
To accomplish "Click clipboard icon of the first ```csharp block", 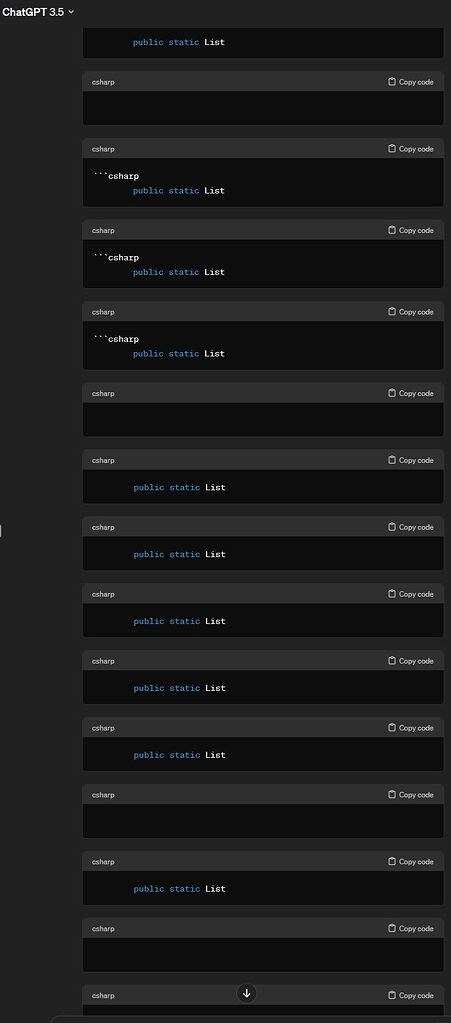I will pyautogui.click(x=392, y=149).
